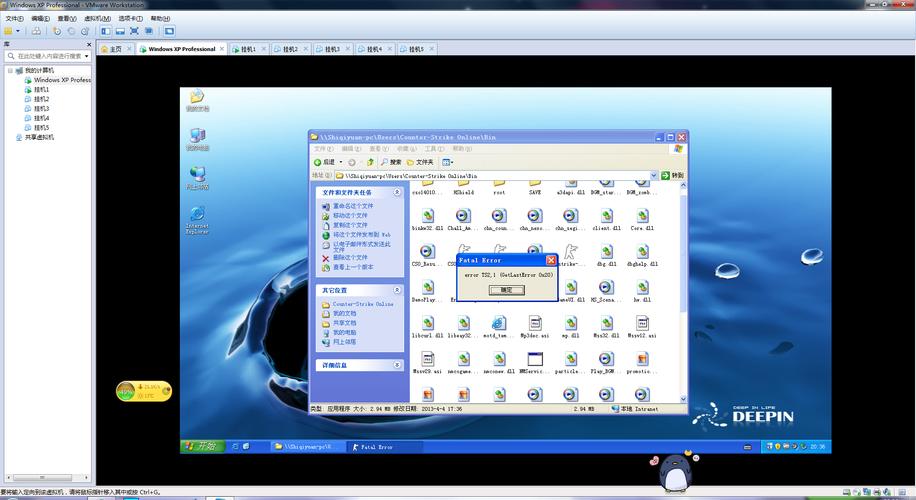The height and width of the screenshot is (500, 916).
Task: Open the 后退 back history dropdown arrow
Action: pos(341,162)
